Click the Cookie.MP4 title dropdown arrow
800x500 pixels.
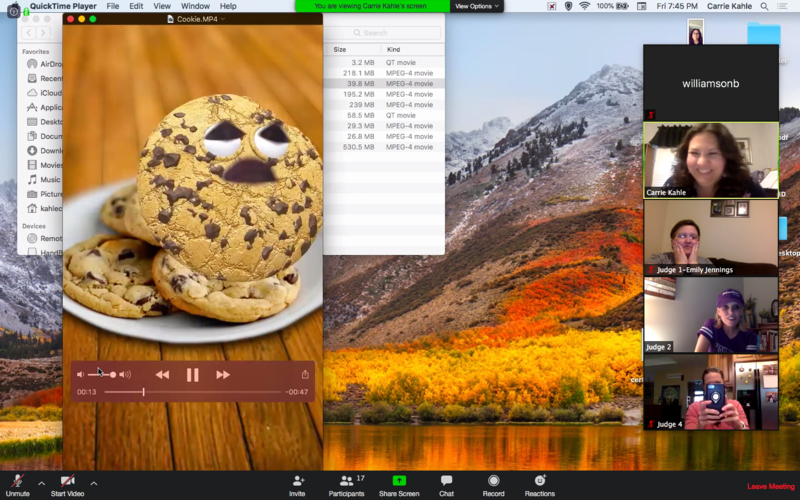tap(223, 19)
